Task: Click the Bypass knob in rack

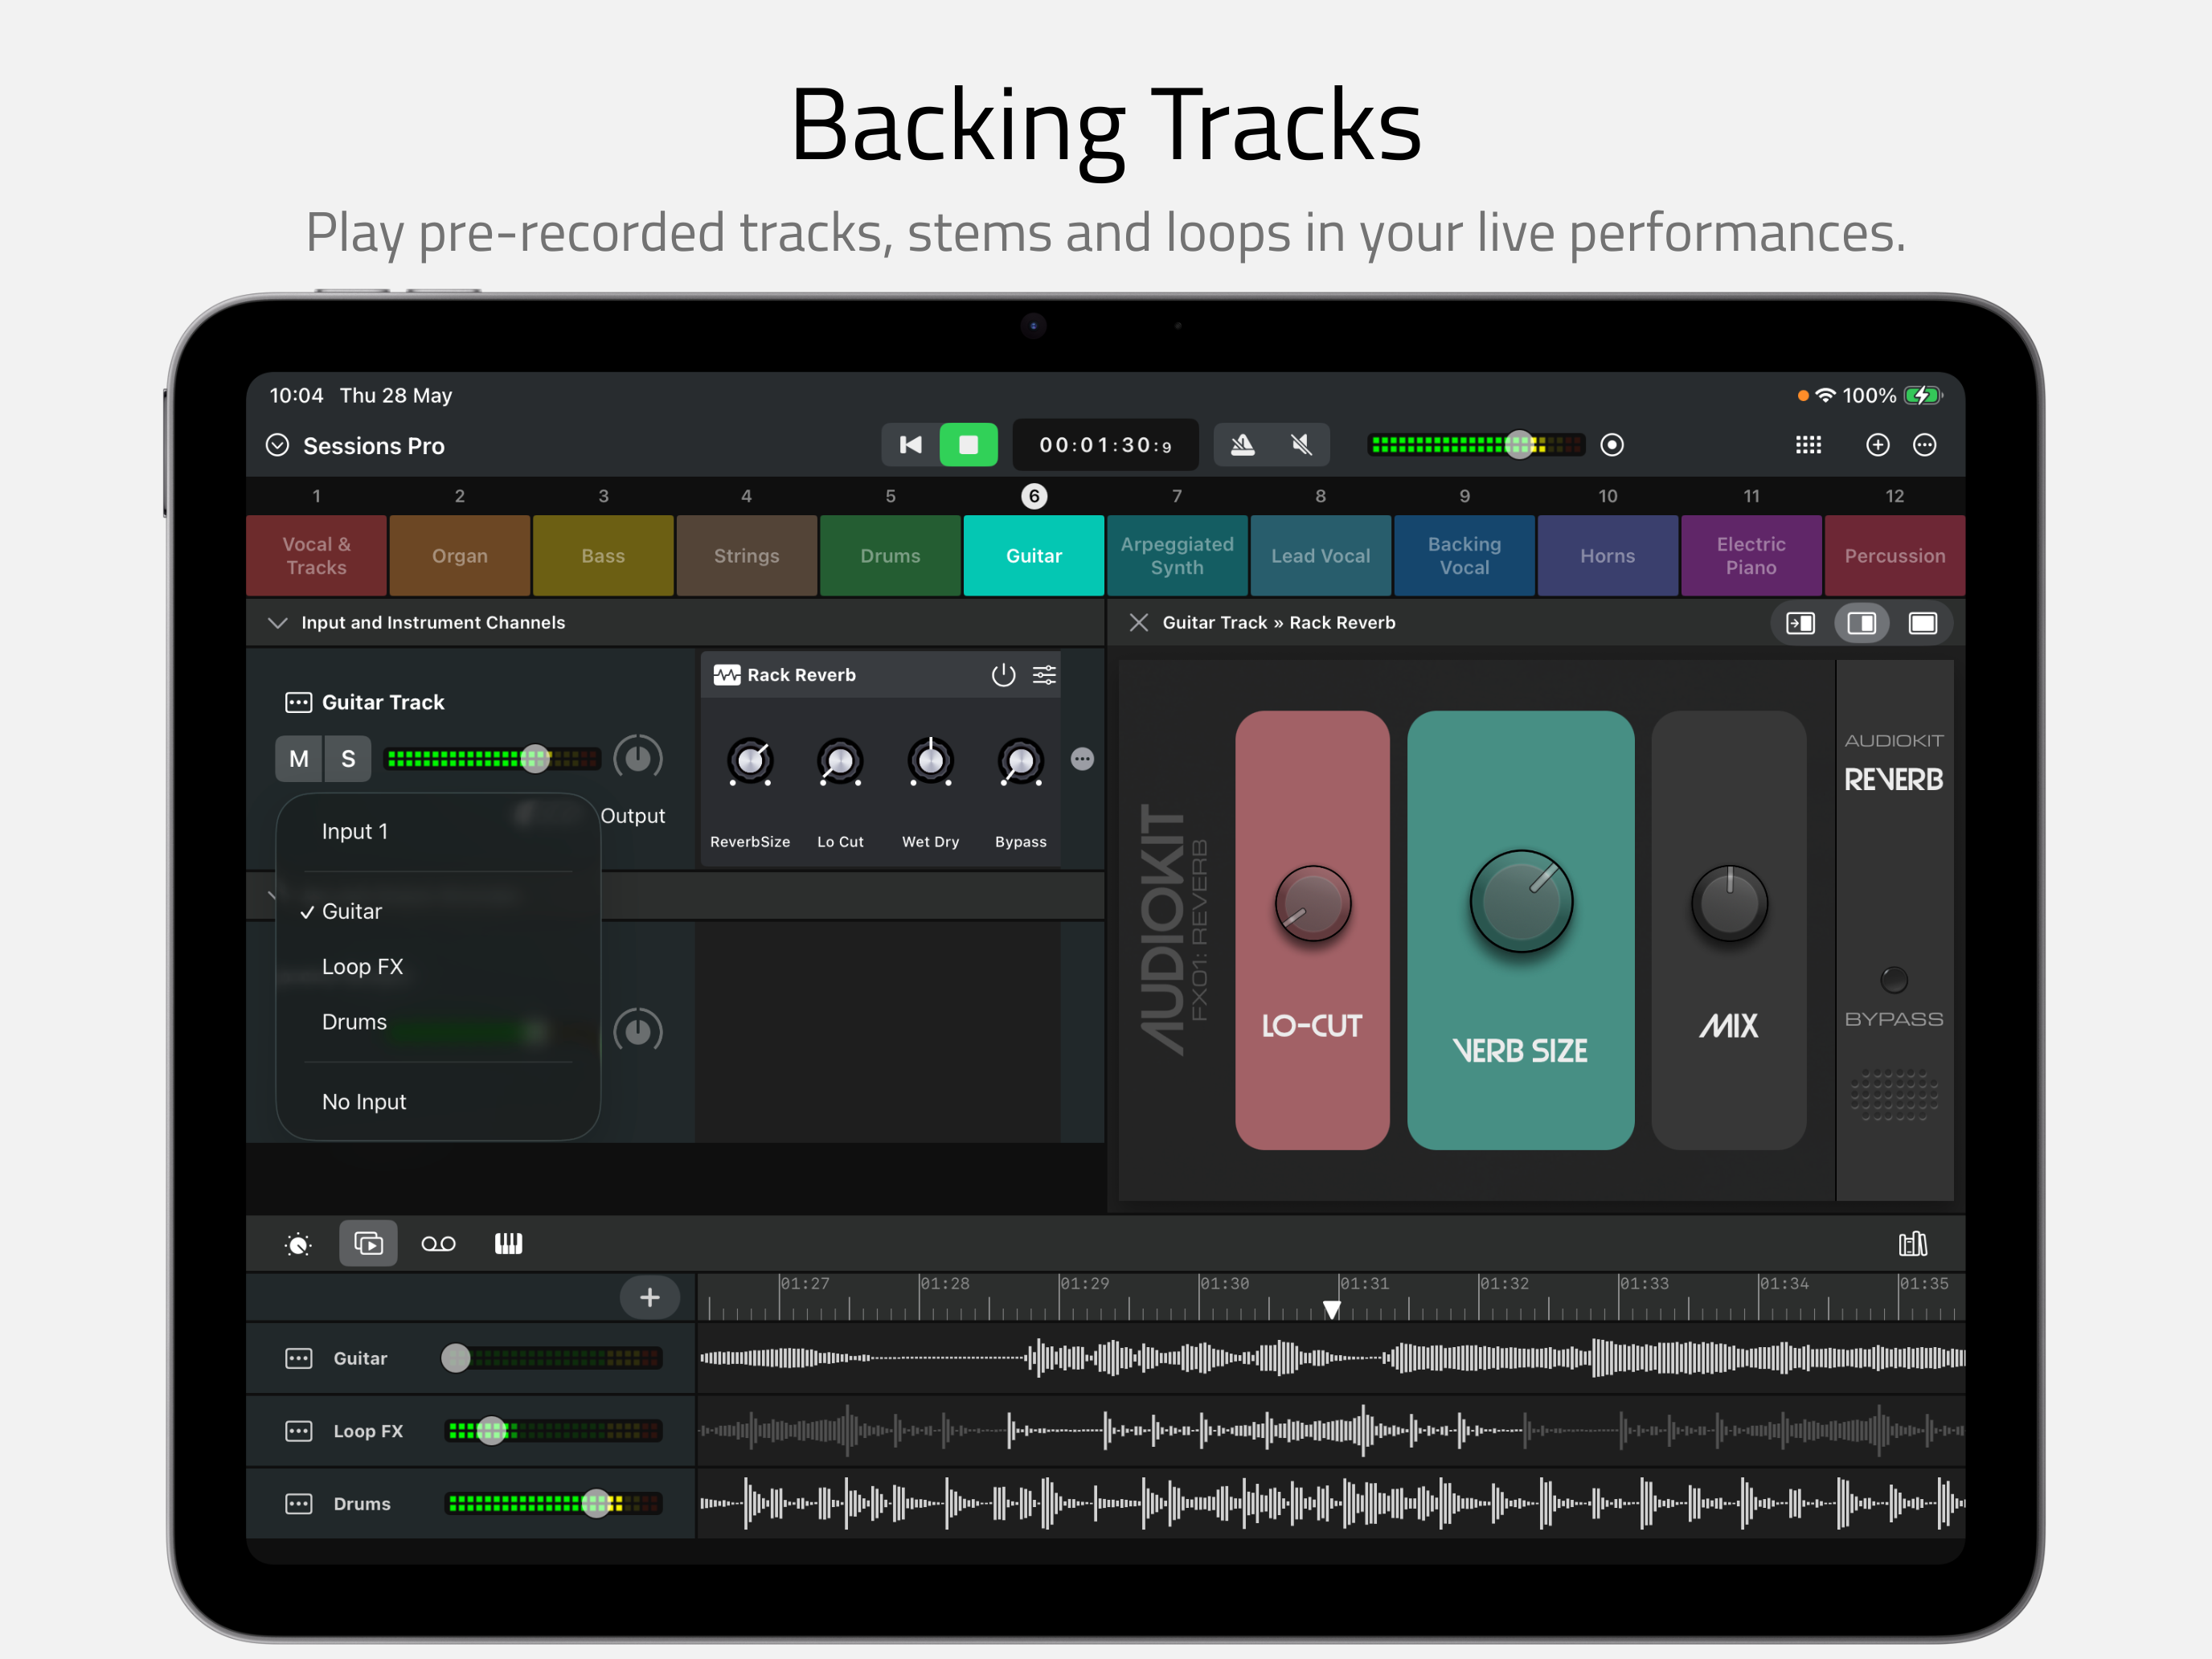Action: (x=1020, y=762)
